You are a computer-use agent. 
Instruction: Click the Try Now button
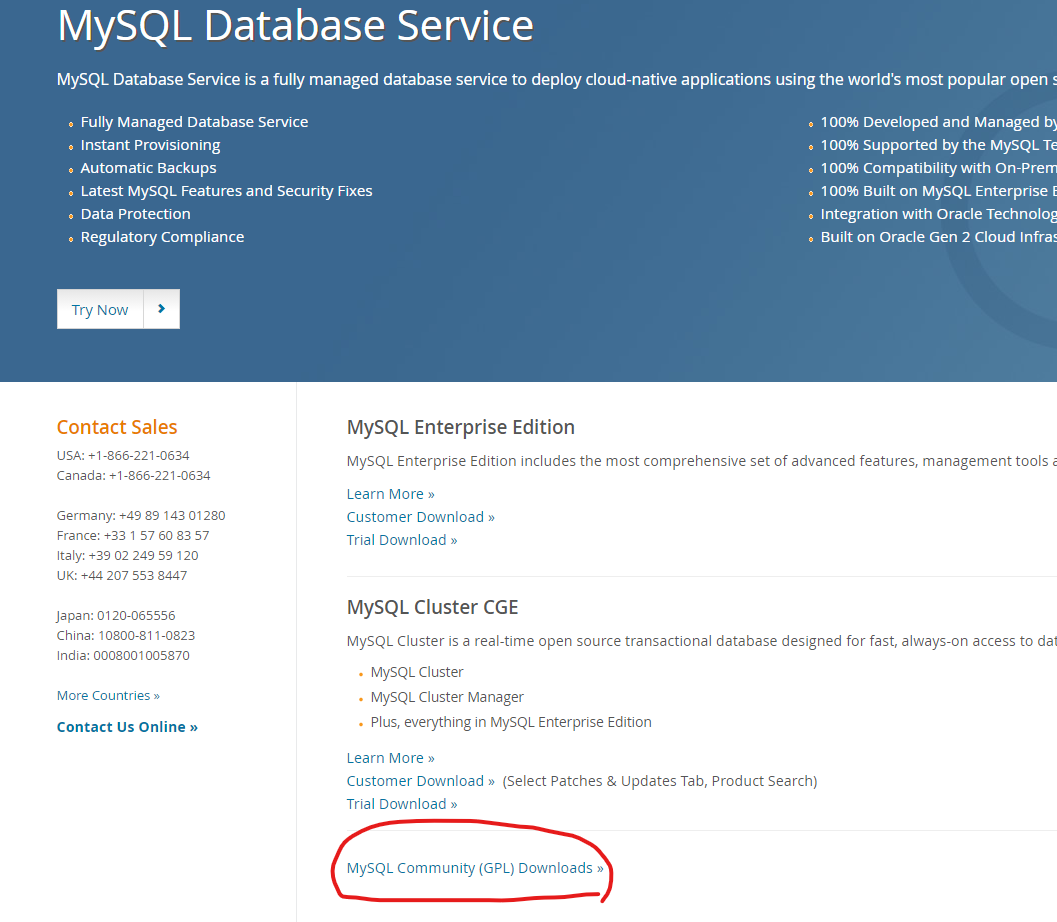tap(100, 309)
